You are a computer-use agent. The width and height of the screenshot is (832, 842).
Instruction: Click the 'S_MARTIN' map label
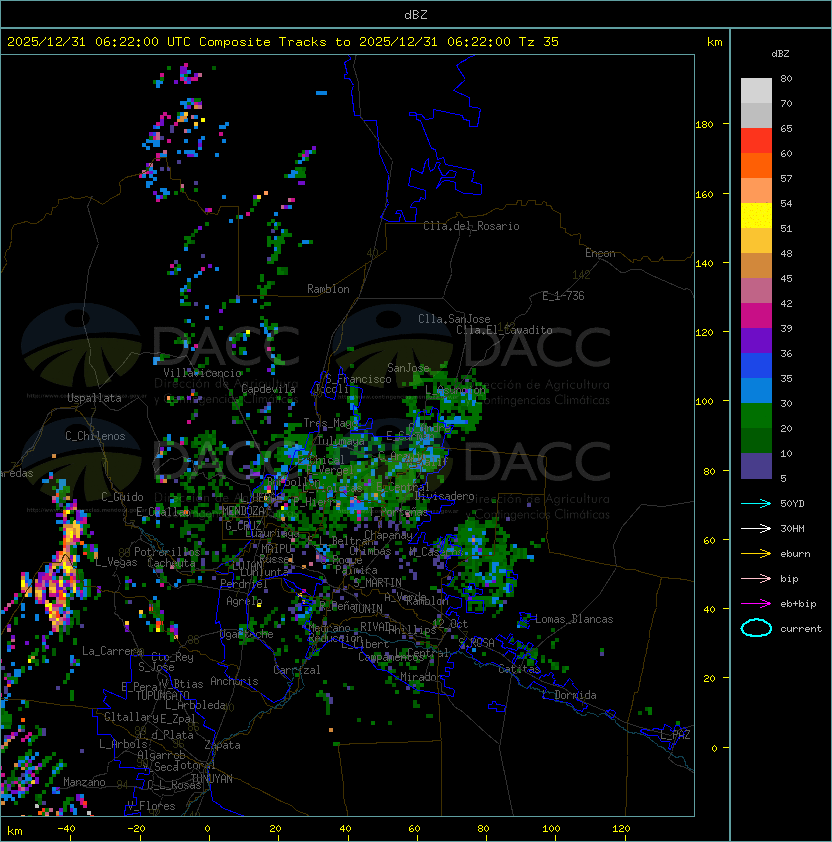[377, 583]
